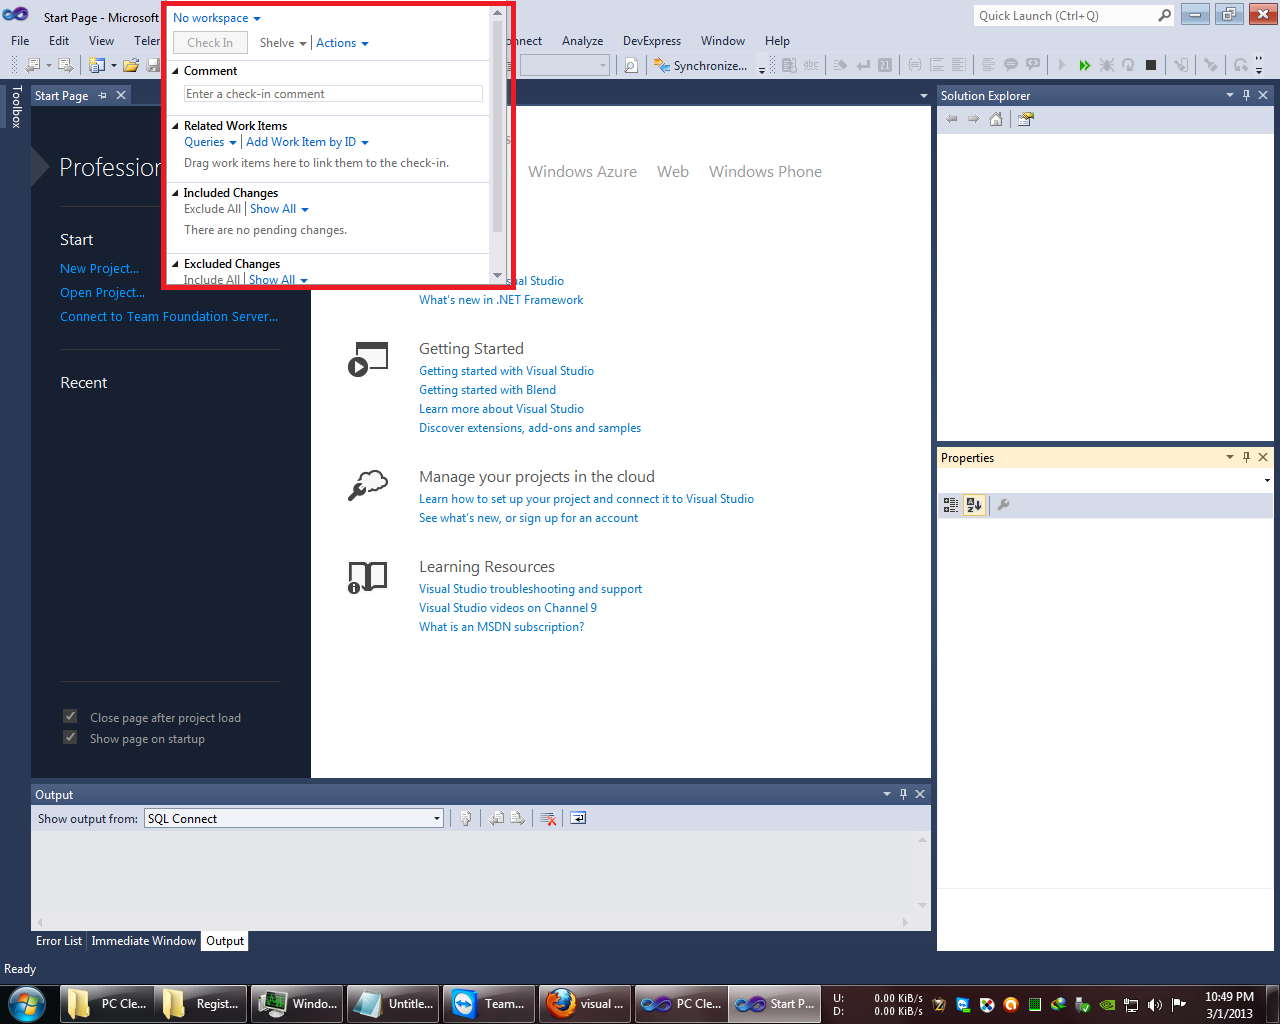This screenshot has height=1024, width=1280.
Task: Click the Categorized icon in the Properties panel
Action: (951, 505)
